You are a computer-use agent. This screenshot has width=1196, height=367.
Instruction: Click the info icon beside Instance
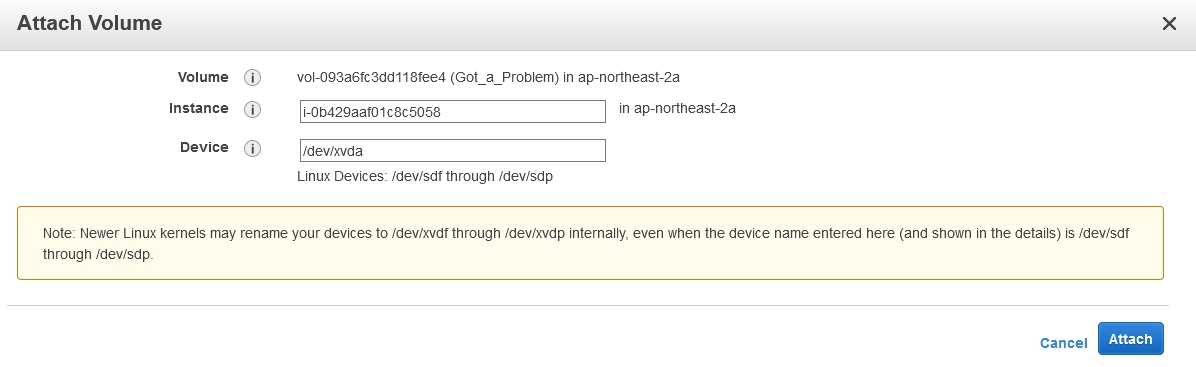[252, 109]
